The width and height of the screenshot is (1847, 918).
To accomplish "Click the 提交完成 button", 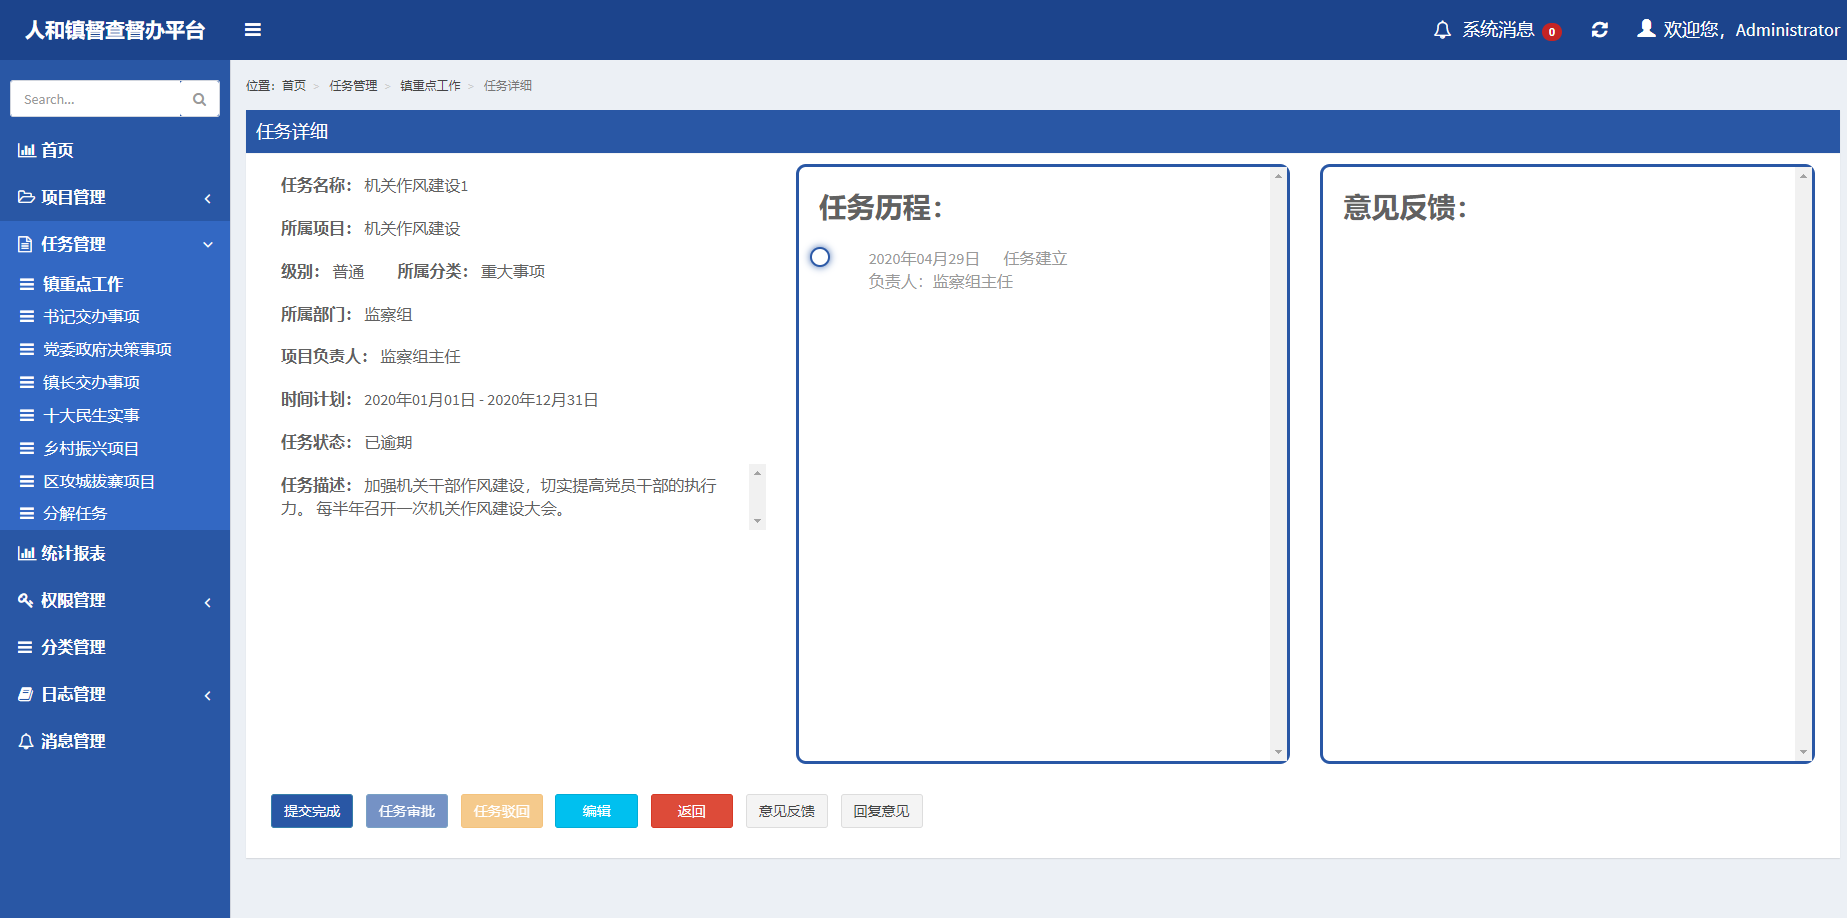I will tap(312, 811).
